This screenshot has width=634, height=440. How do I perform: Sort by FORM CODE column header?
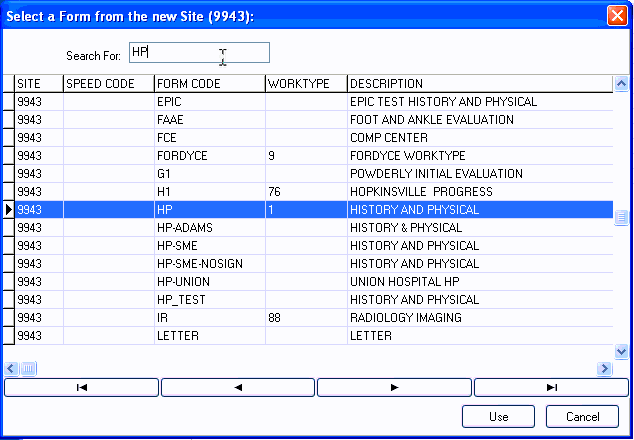(209, 84)
